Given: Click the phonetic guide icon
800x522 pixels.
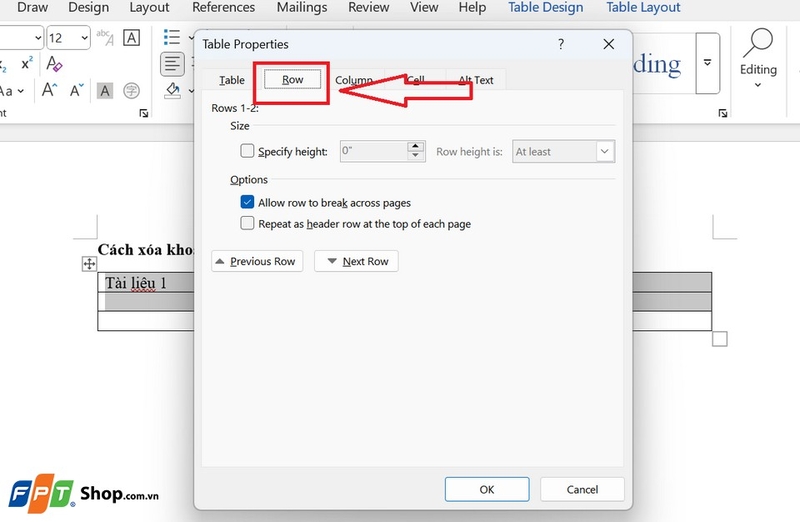Looking at the screenshot, I should pyautogui.click(x=105, y=37).
